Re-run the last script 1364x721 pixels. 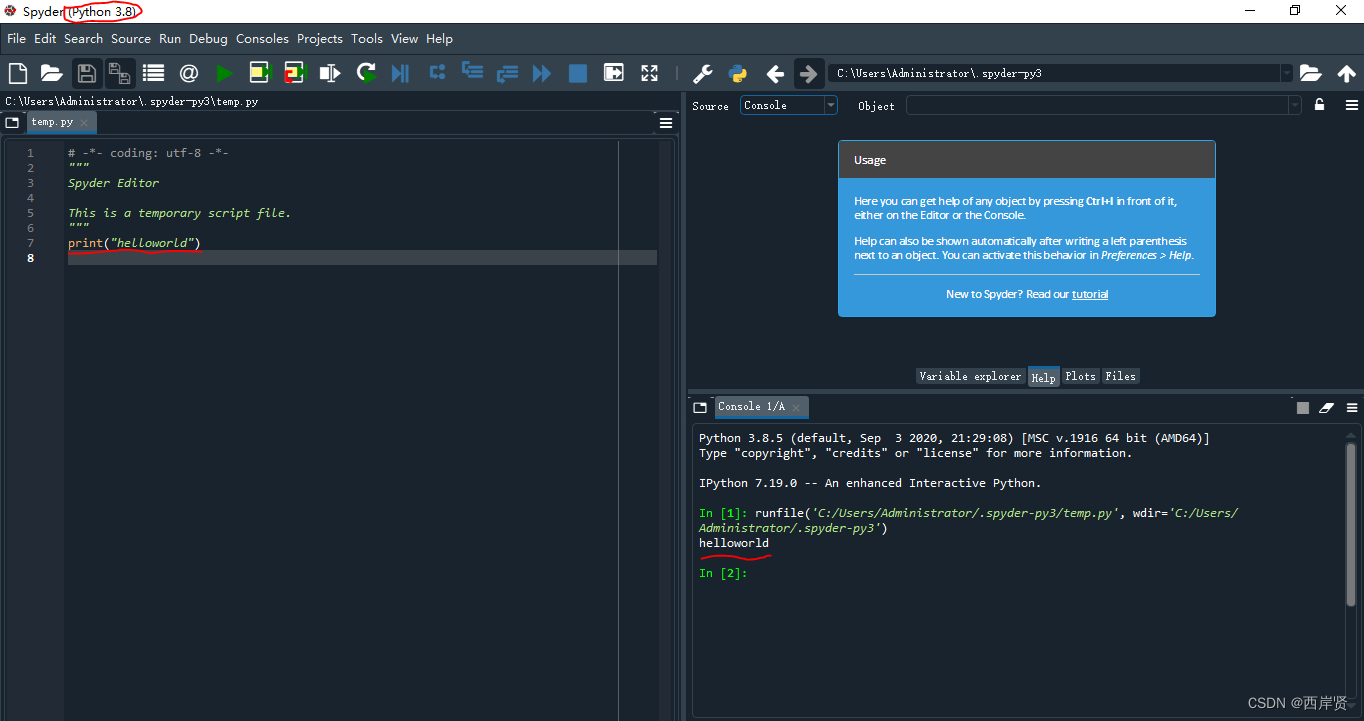(366, 73)
